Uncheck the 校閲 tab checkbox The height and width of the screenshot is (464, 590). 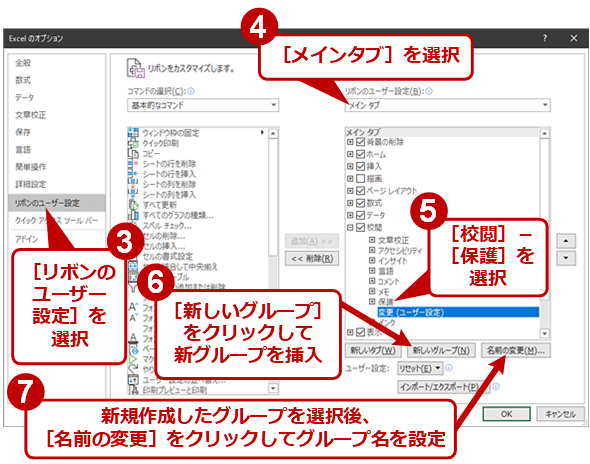(x=360, y=227)
